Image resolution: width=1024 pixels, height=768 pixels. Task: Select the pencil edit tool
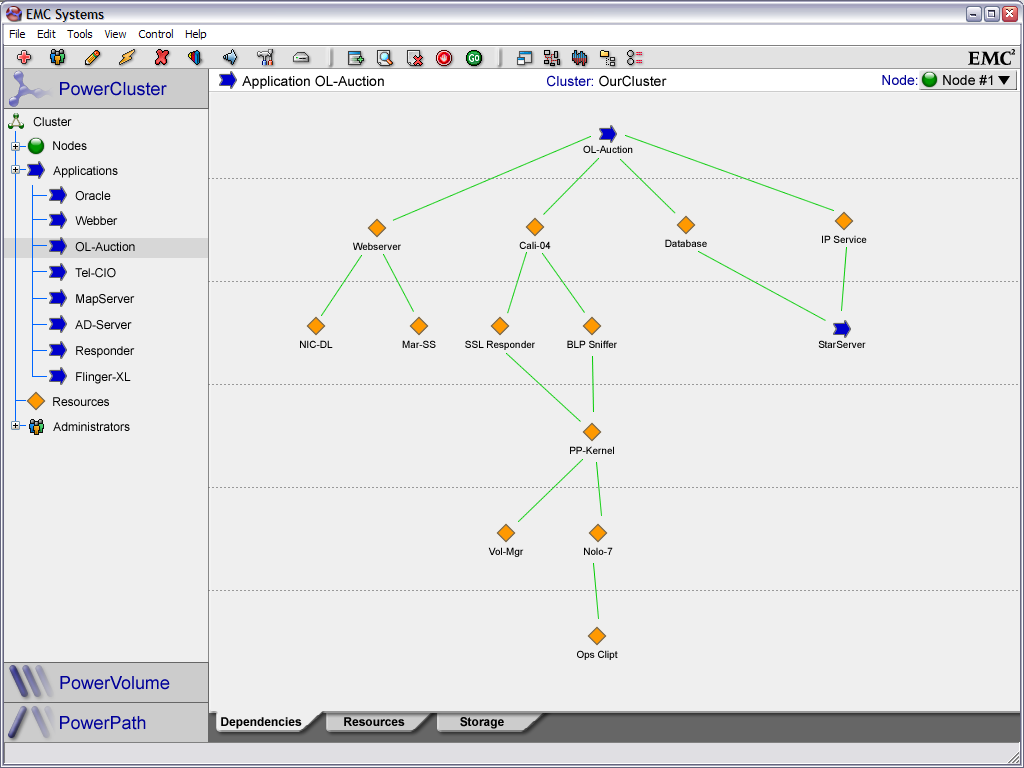pos(93,57)
